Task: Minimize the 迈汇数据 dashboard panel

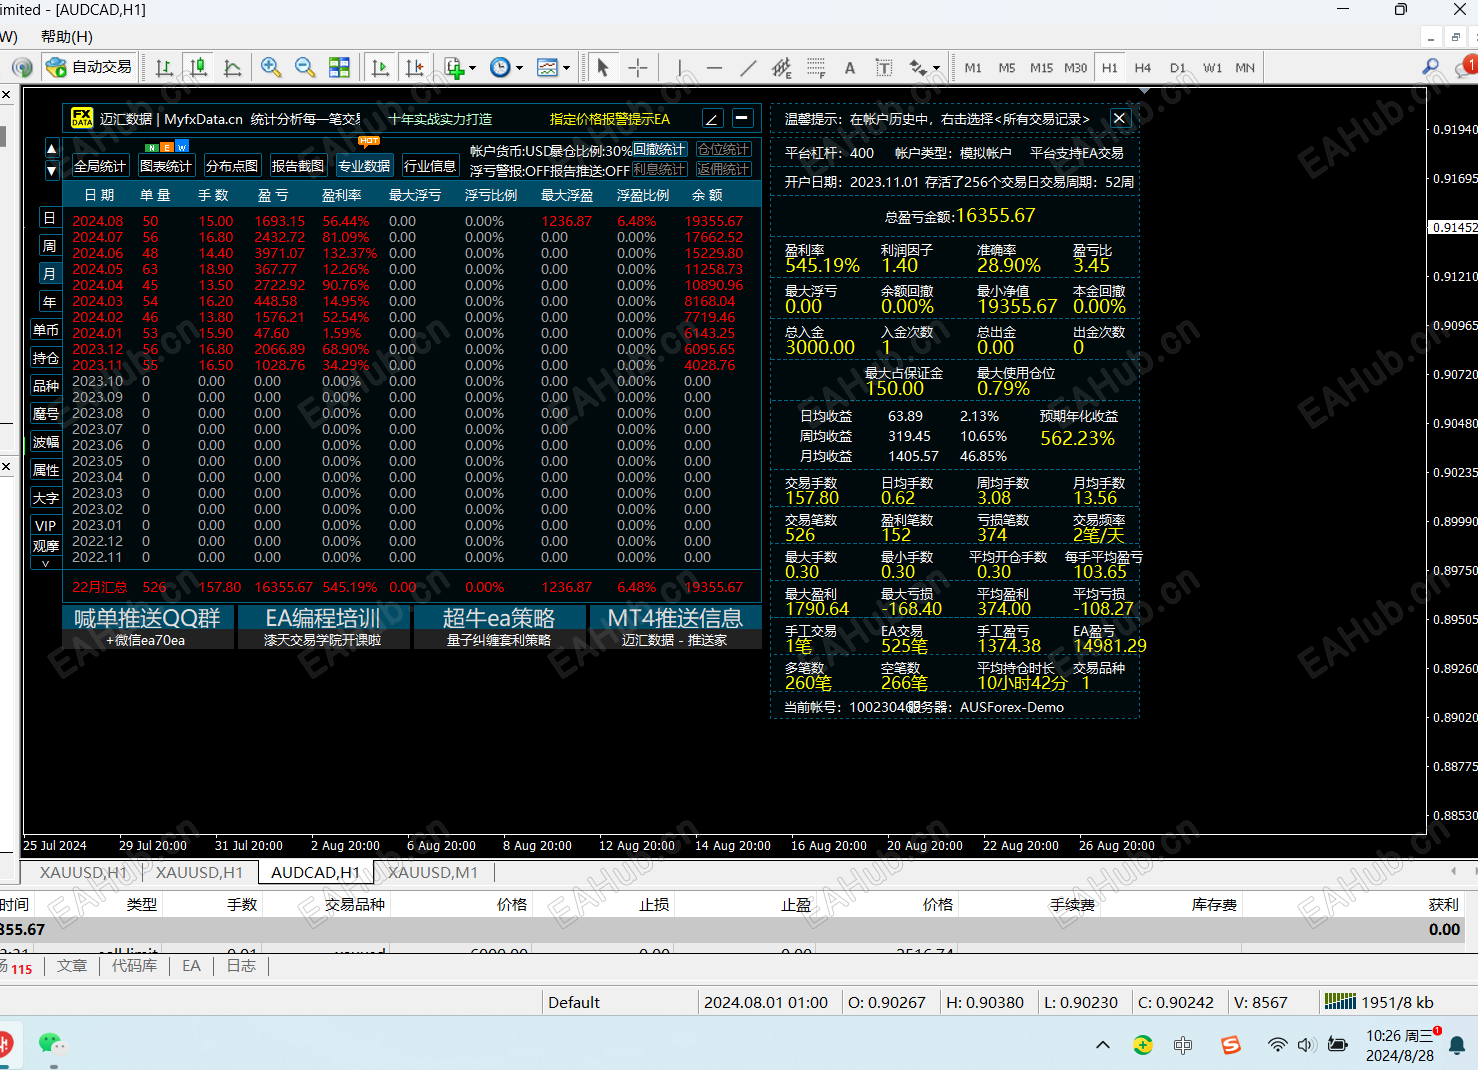Action: [742, 118]
